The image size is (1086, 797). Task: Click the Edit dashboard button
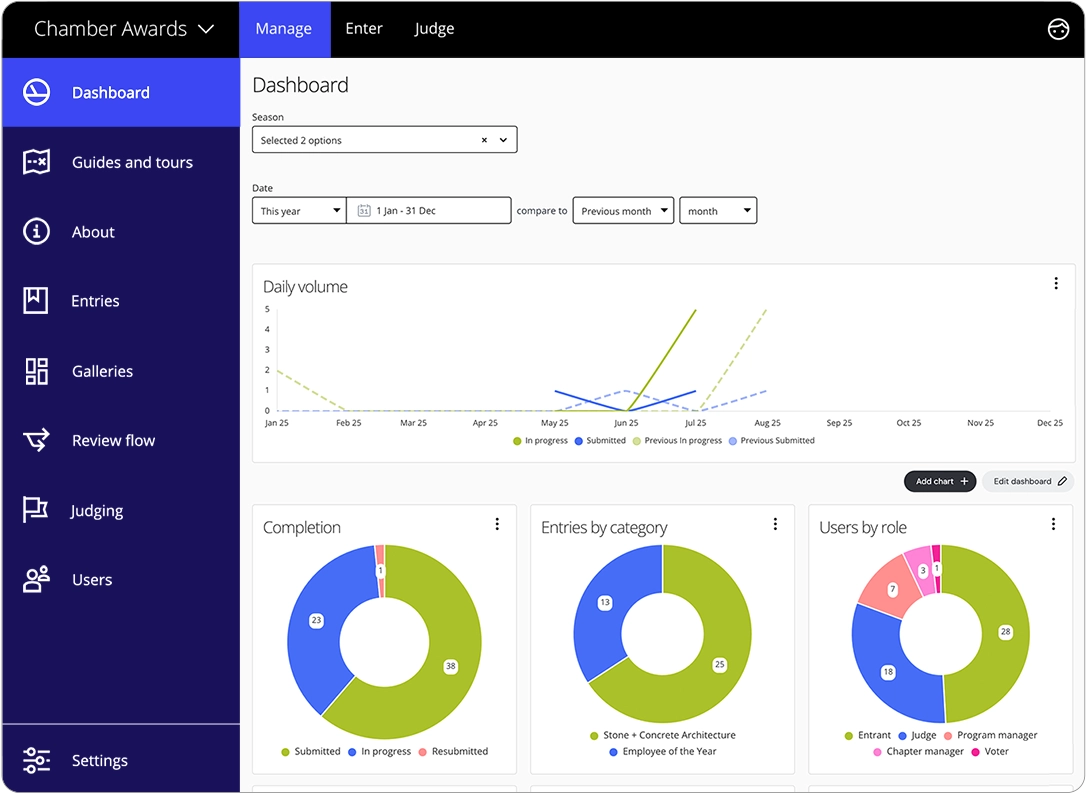point(1029,481)
